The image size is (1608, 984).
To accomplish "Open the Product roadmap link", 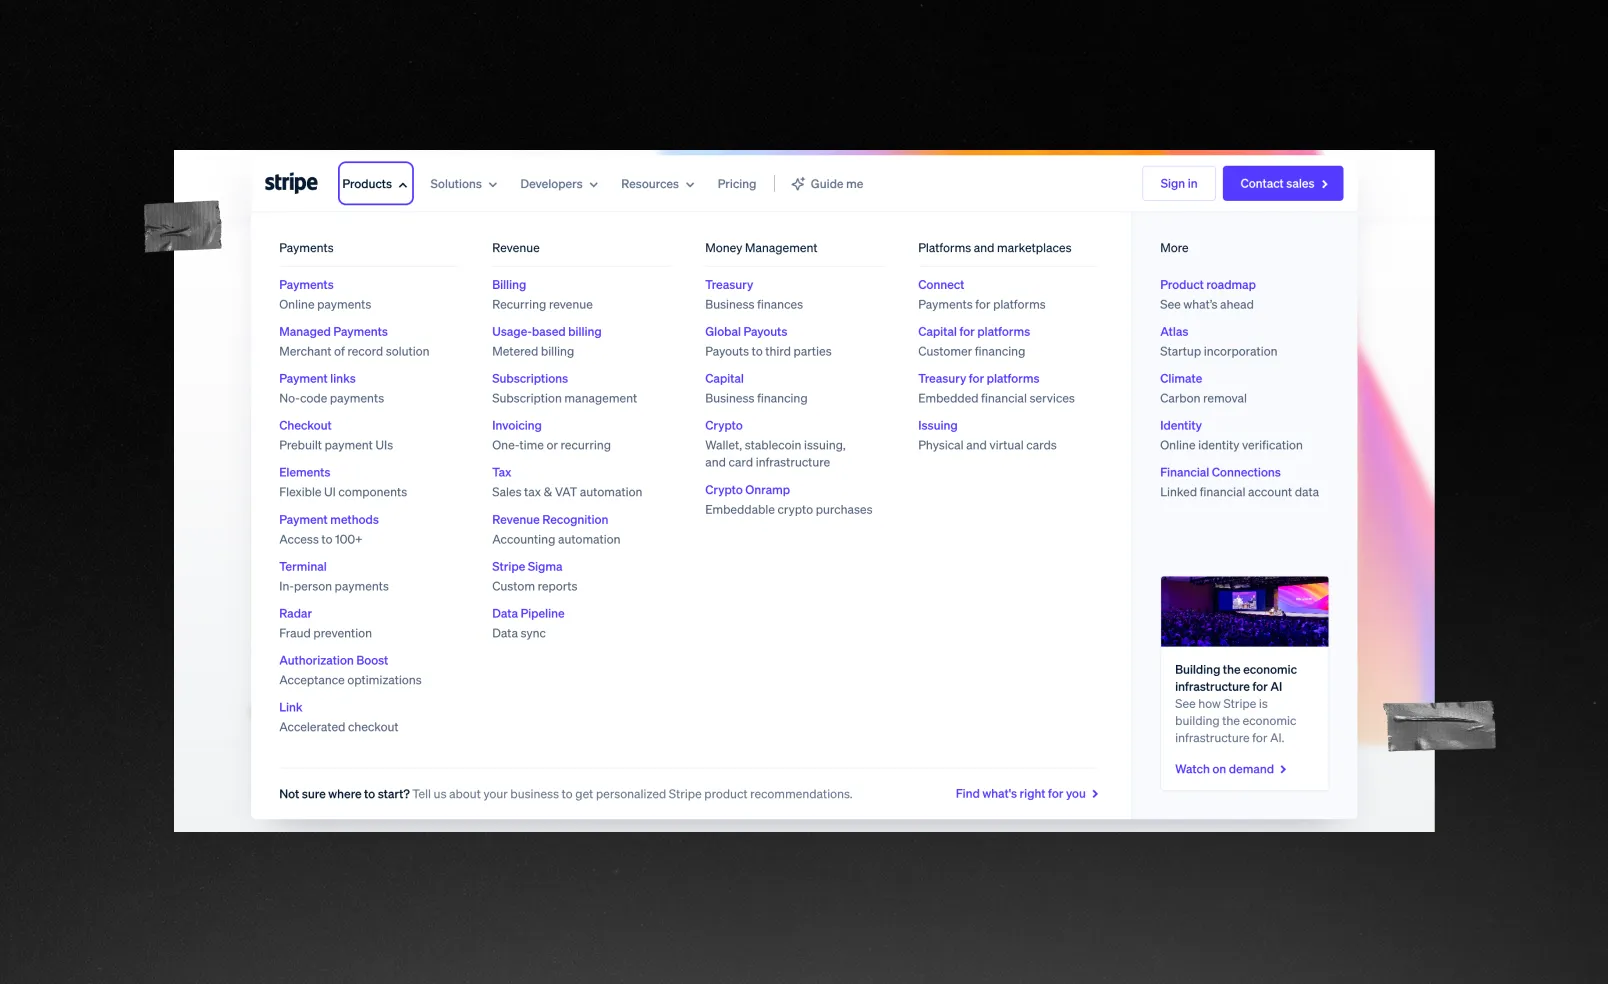I will [x=1208, y=285].
